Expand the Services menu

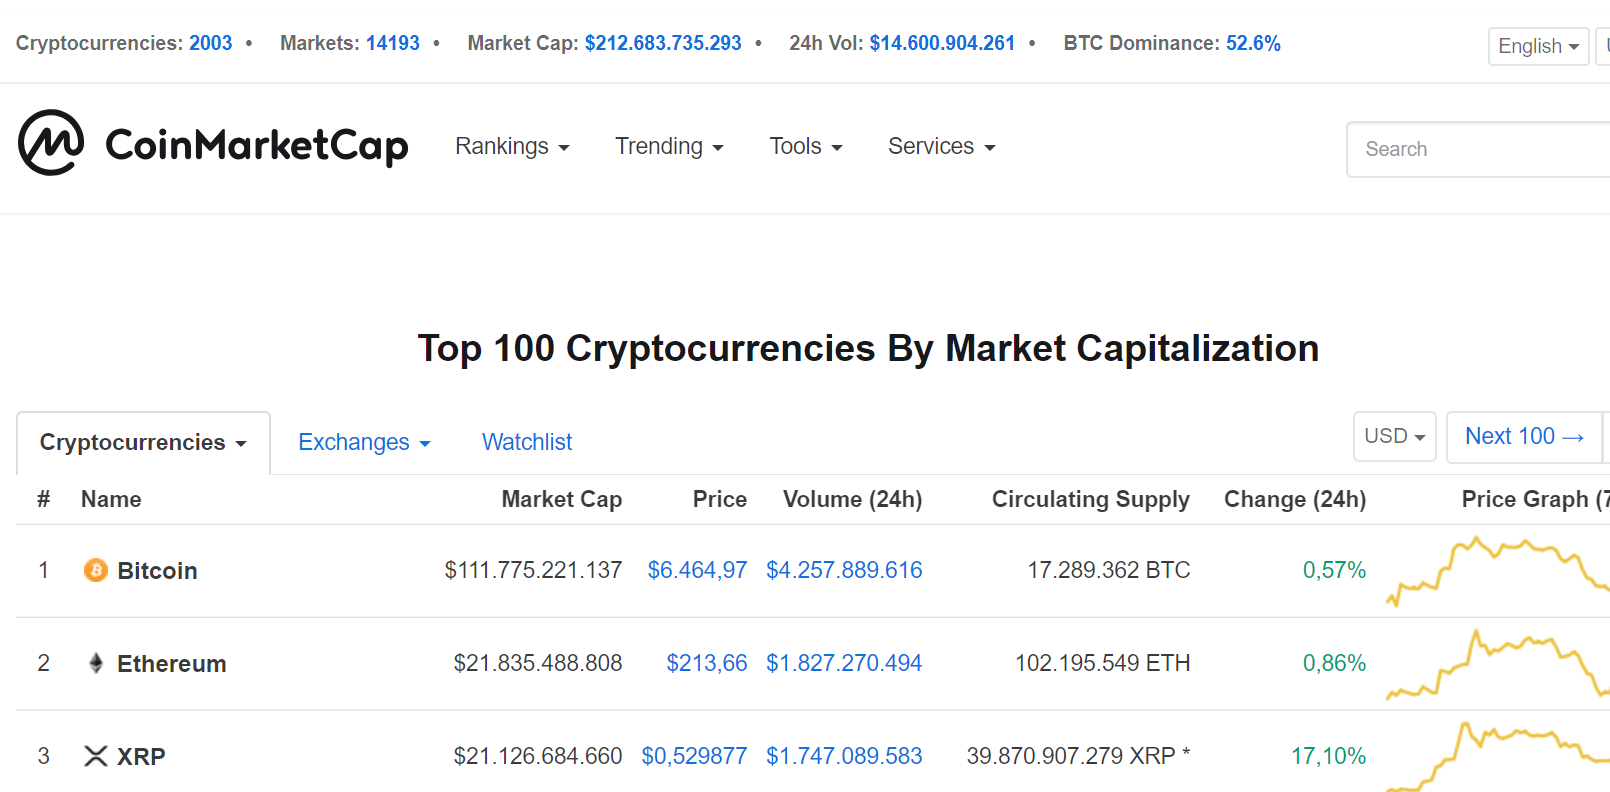tap(942, 146)
